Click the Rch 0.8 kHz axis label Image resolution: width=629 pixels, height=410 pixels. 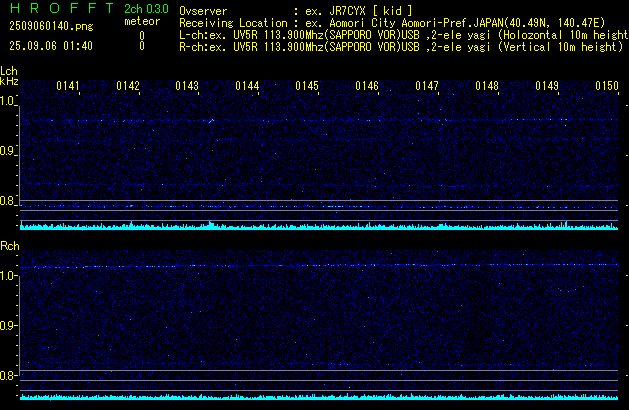(7, 375)
